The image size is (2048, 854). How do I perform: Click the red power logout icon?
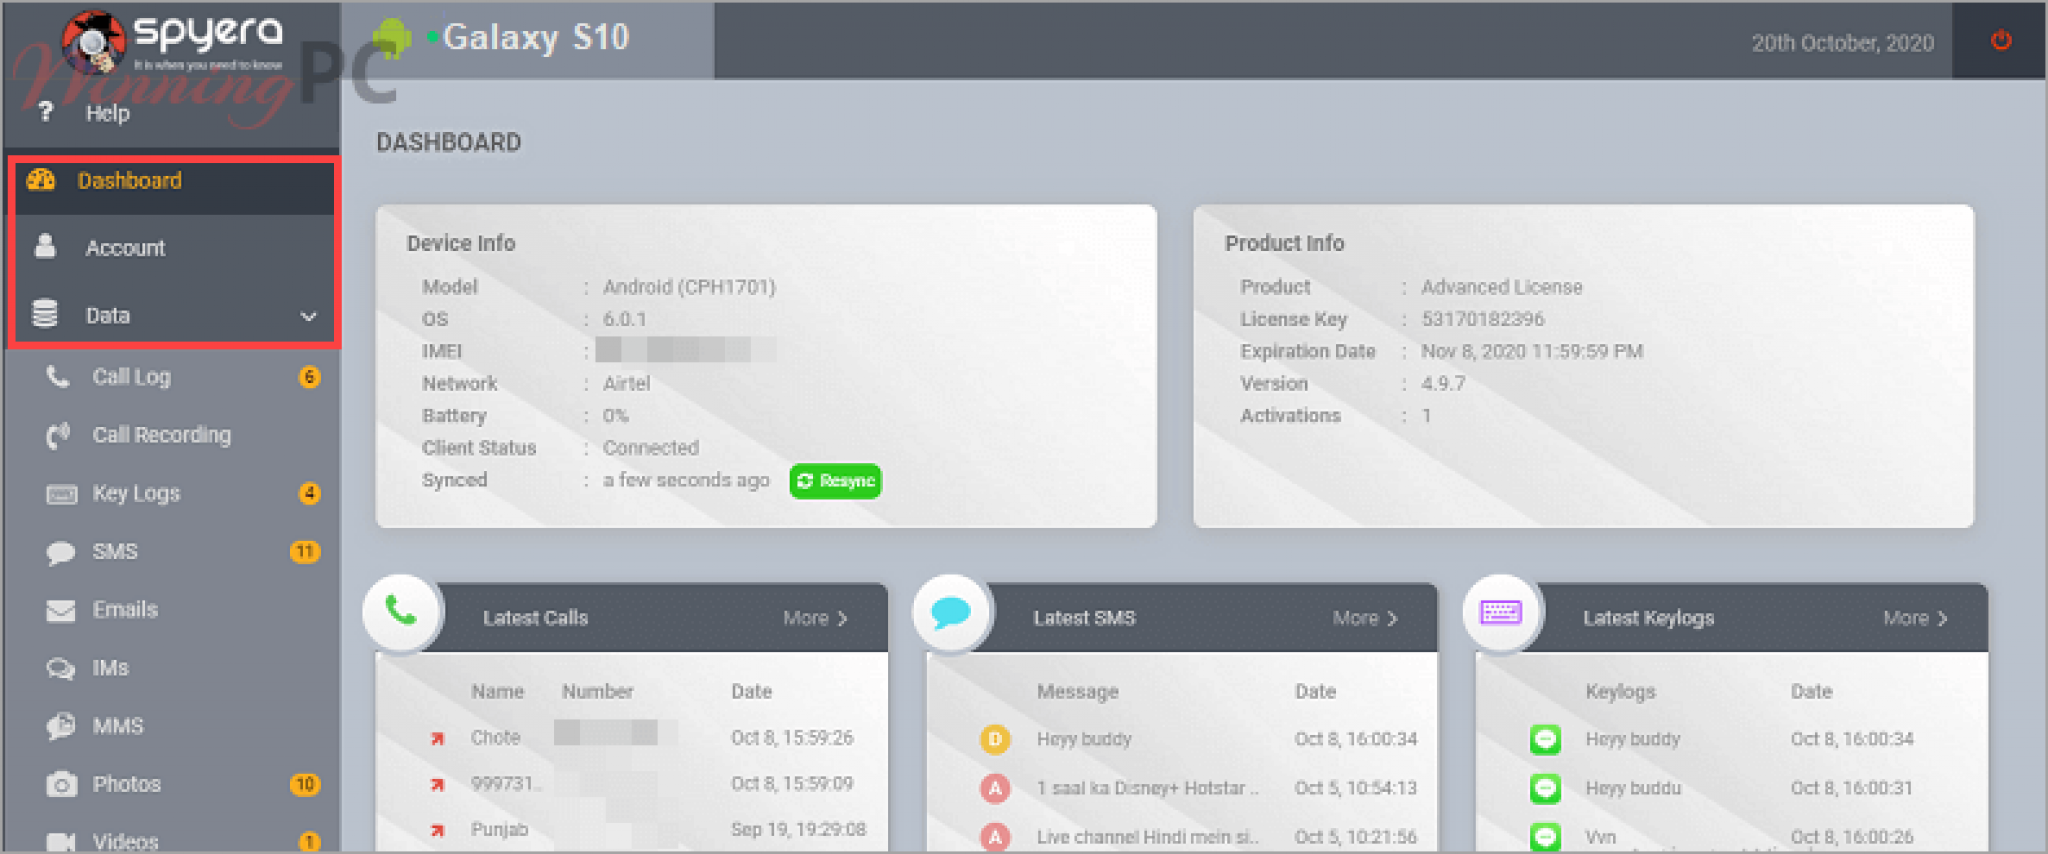pos(2001,40)
